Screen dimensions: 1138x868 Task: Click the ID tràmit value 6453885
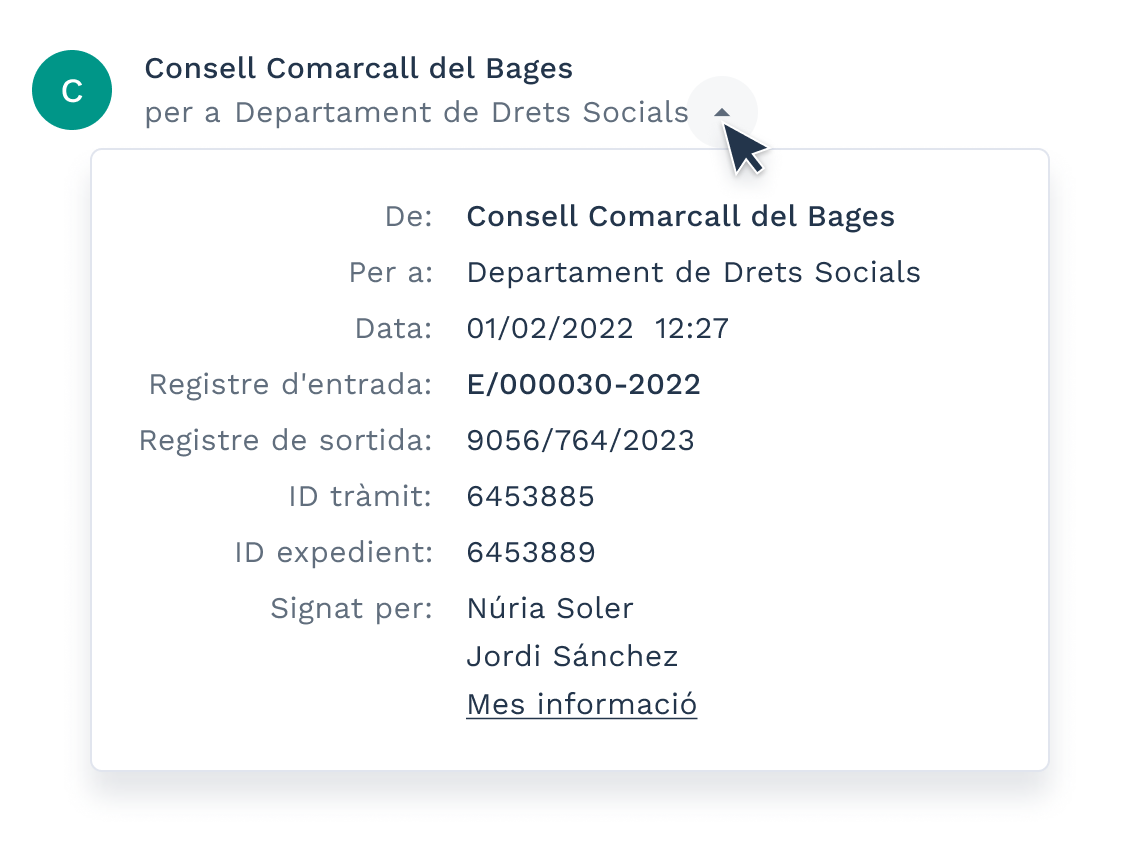coord(531,496)
